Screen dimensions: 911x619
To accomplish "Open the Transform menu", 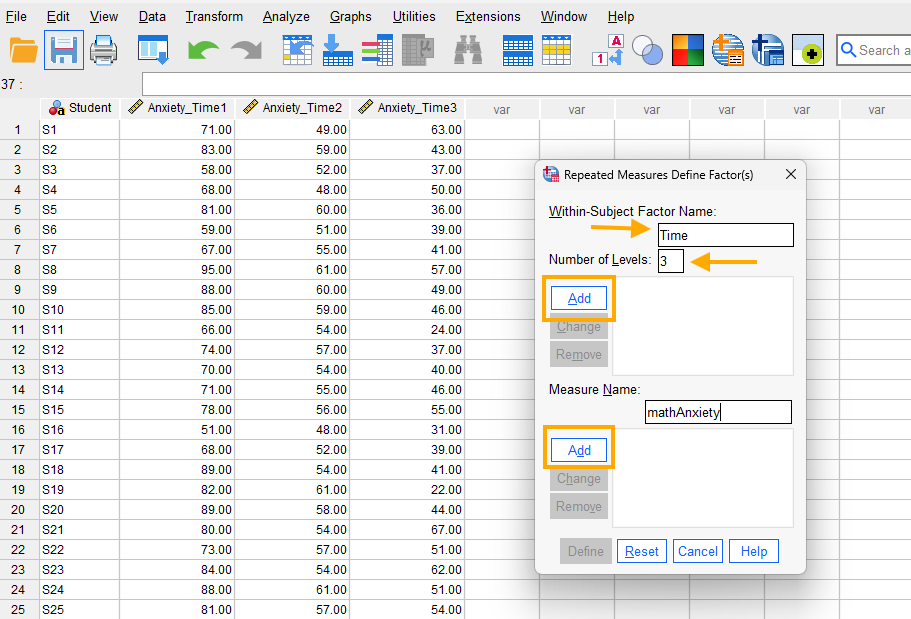I will tap(214, 16).
